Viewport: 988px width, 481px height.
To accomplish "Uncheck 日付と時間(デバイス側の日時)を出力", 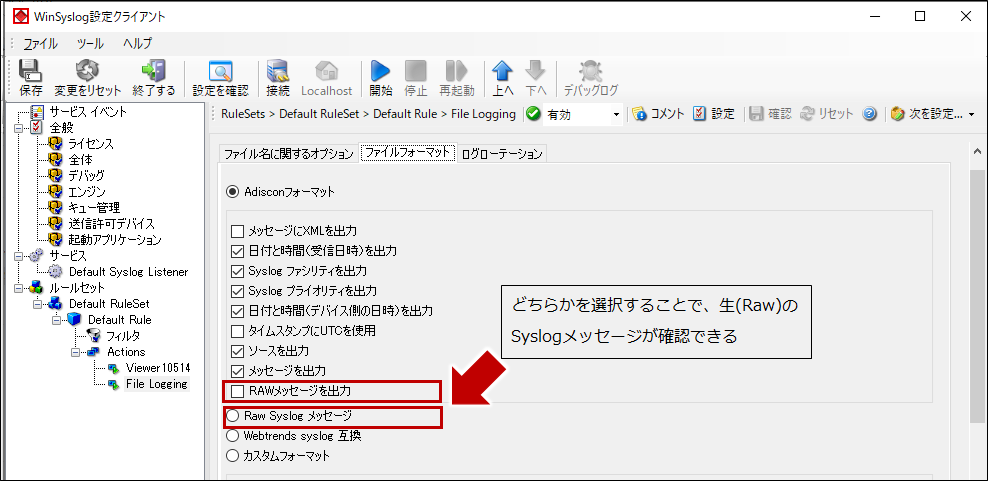I will click(x=237, y=311).
